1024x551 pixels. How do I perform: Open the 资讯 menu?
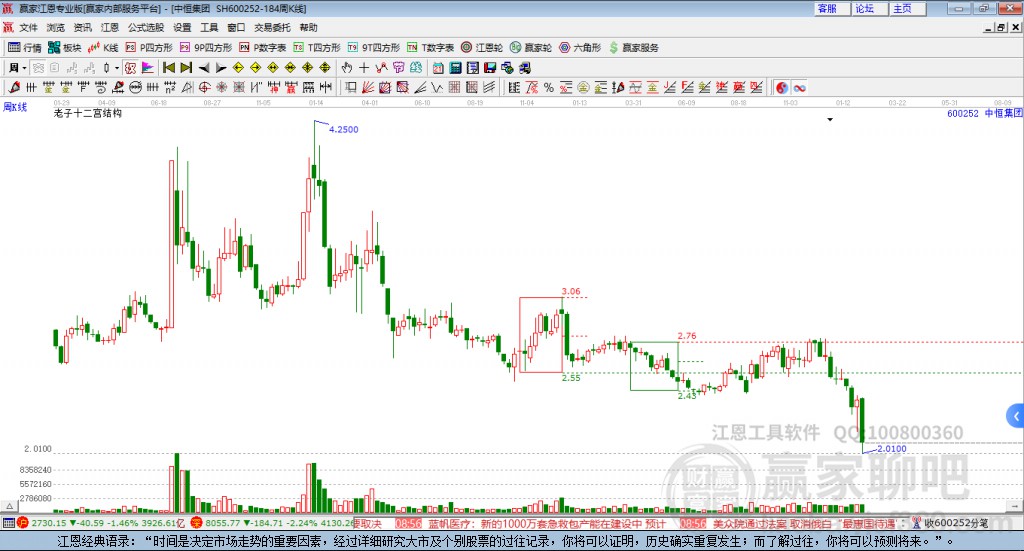[83, 27]
